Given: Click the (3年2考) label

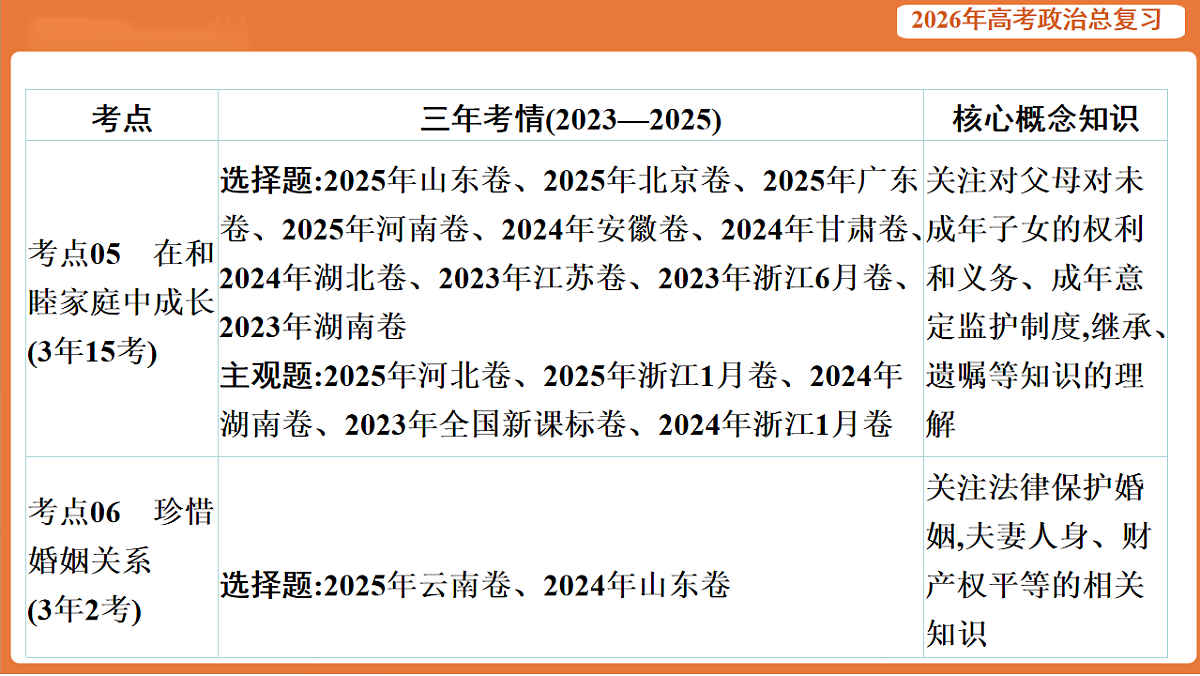Looking at the screenshot, I should pos(84,608).
